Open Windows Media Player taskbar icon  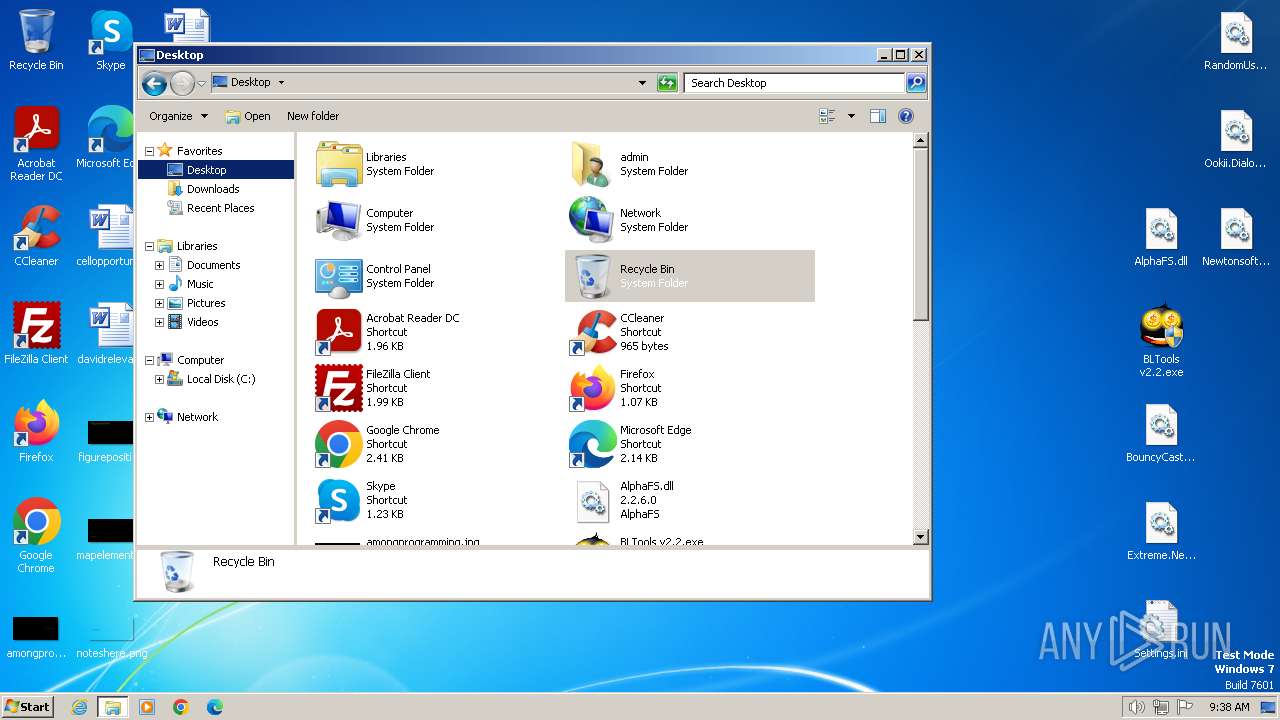pyautogui.click(x=147, y=707)
